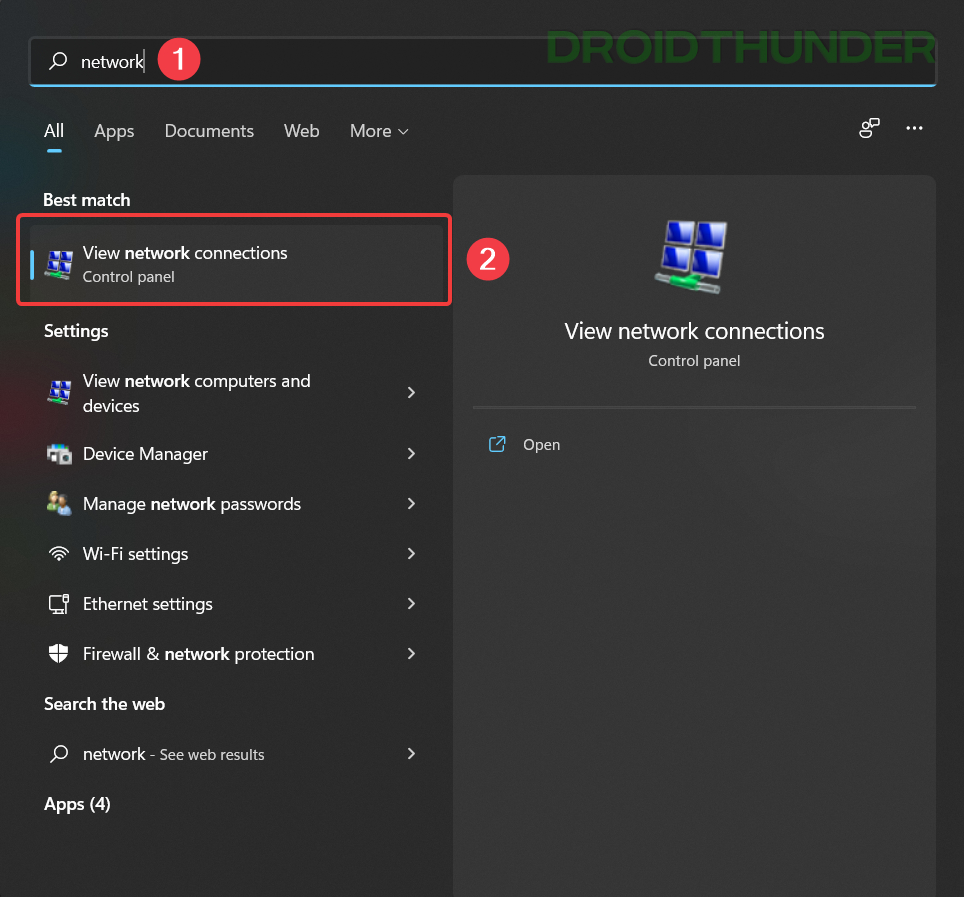Click the Ethernet monitor icon

click(59, 604)
